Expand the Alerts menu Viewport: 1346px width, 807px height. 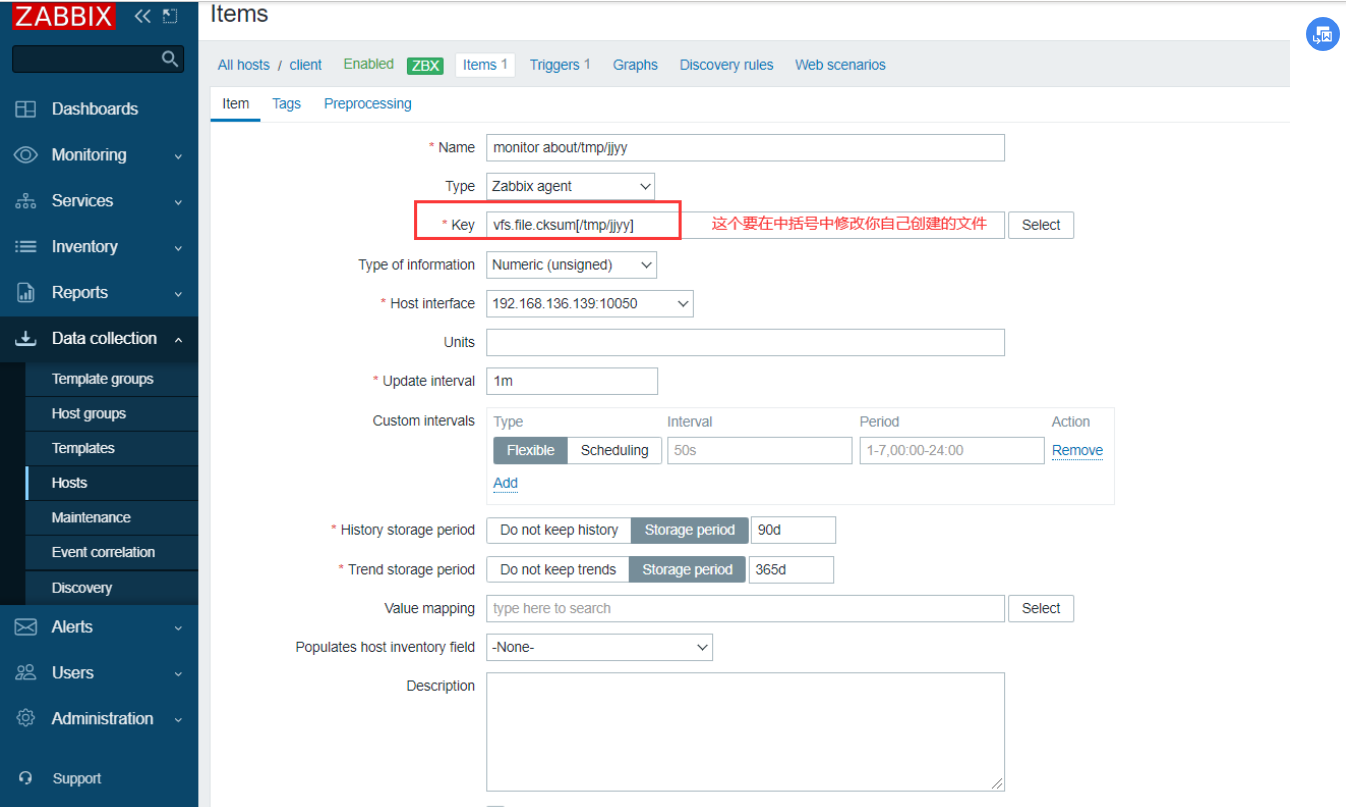point(178,628)
